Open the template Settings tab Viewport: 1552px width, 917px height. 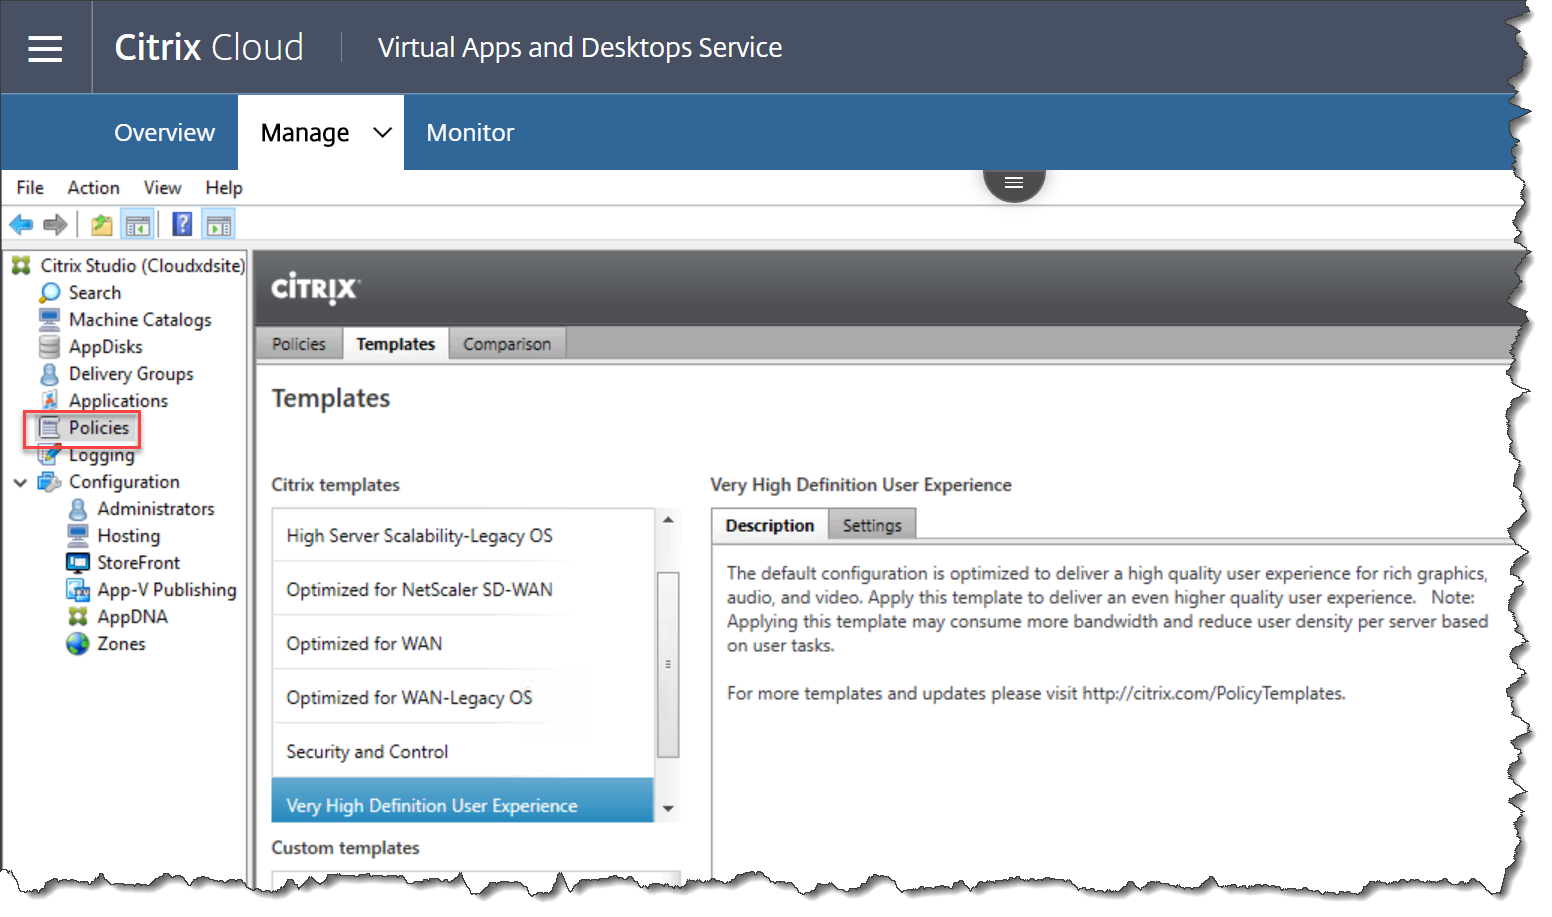[872, 525]
